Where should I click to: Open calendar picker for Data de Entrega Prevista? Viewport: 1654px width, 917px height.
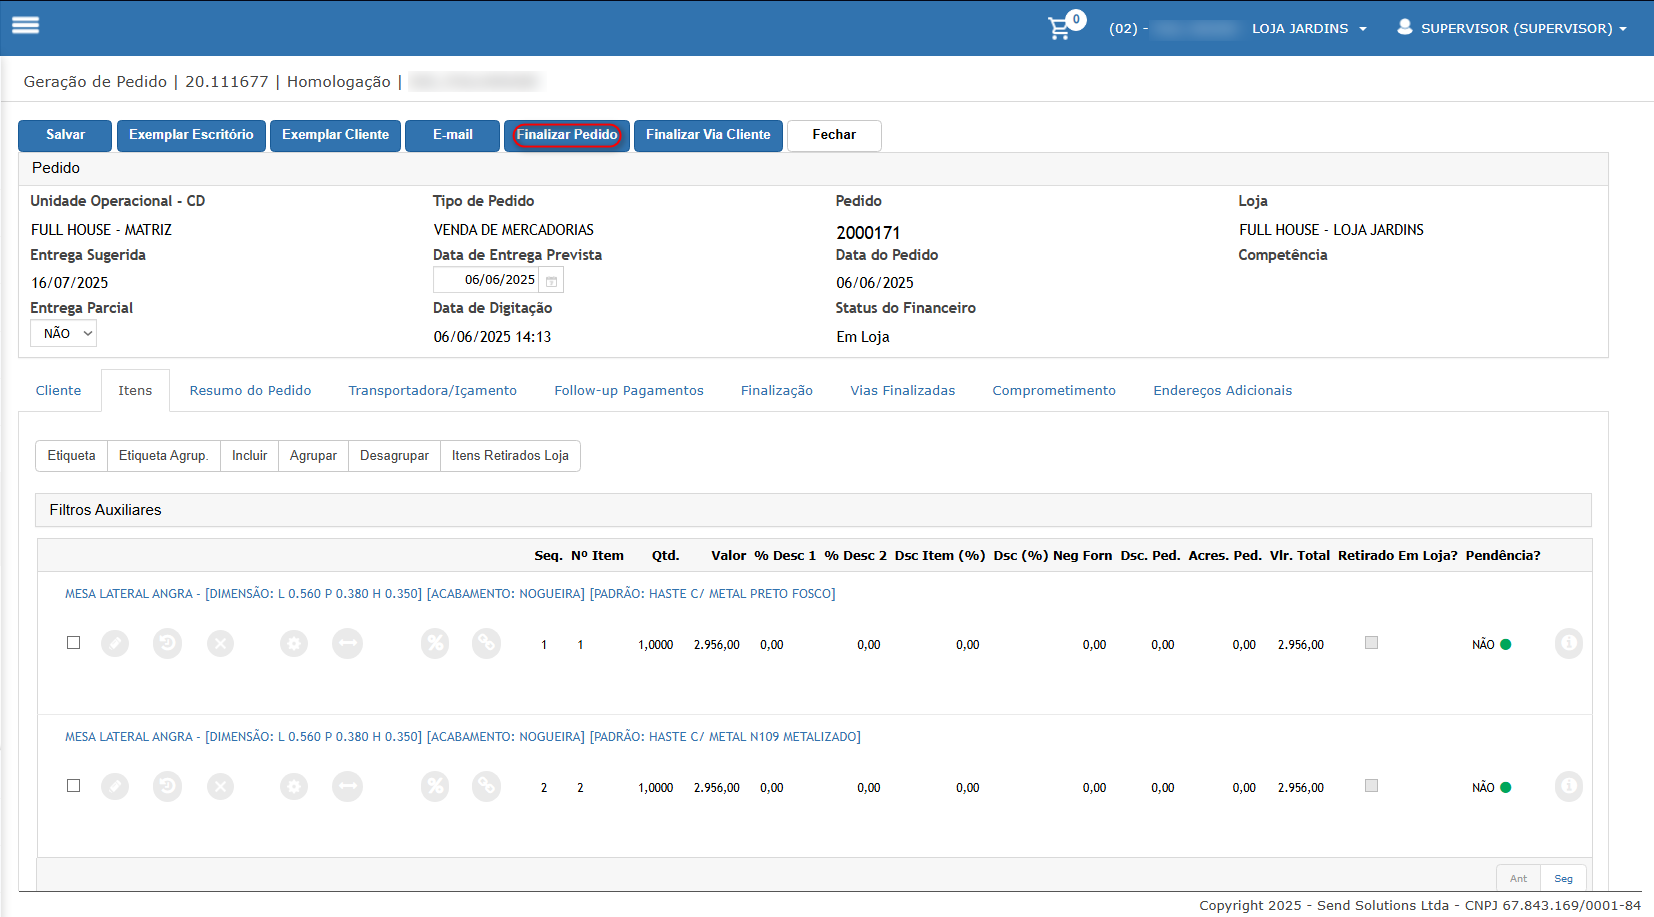click(x=551, y=281)
